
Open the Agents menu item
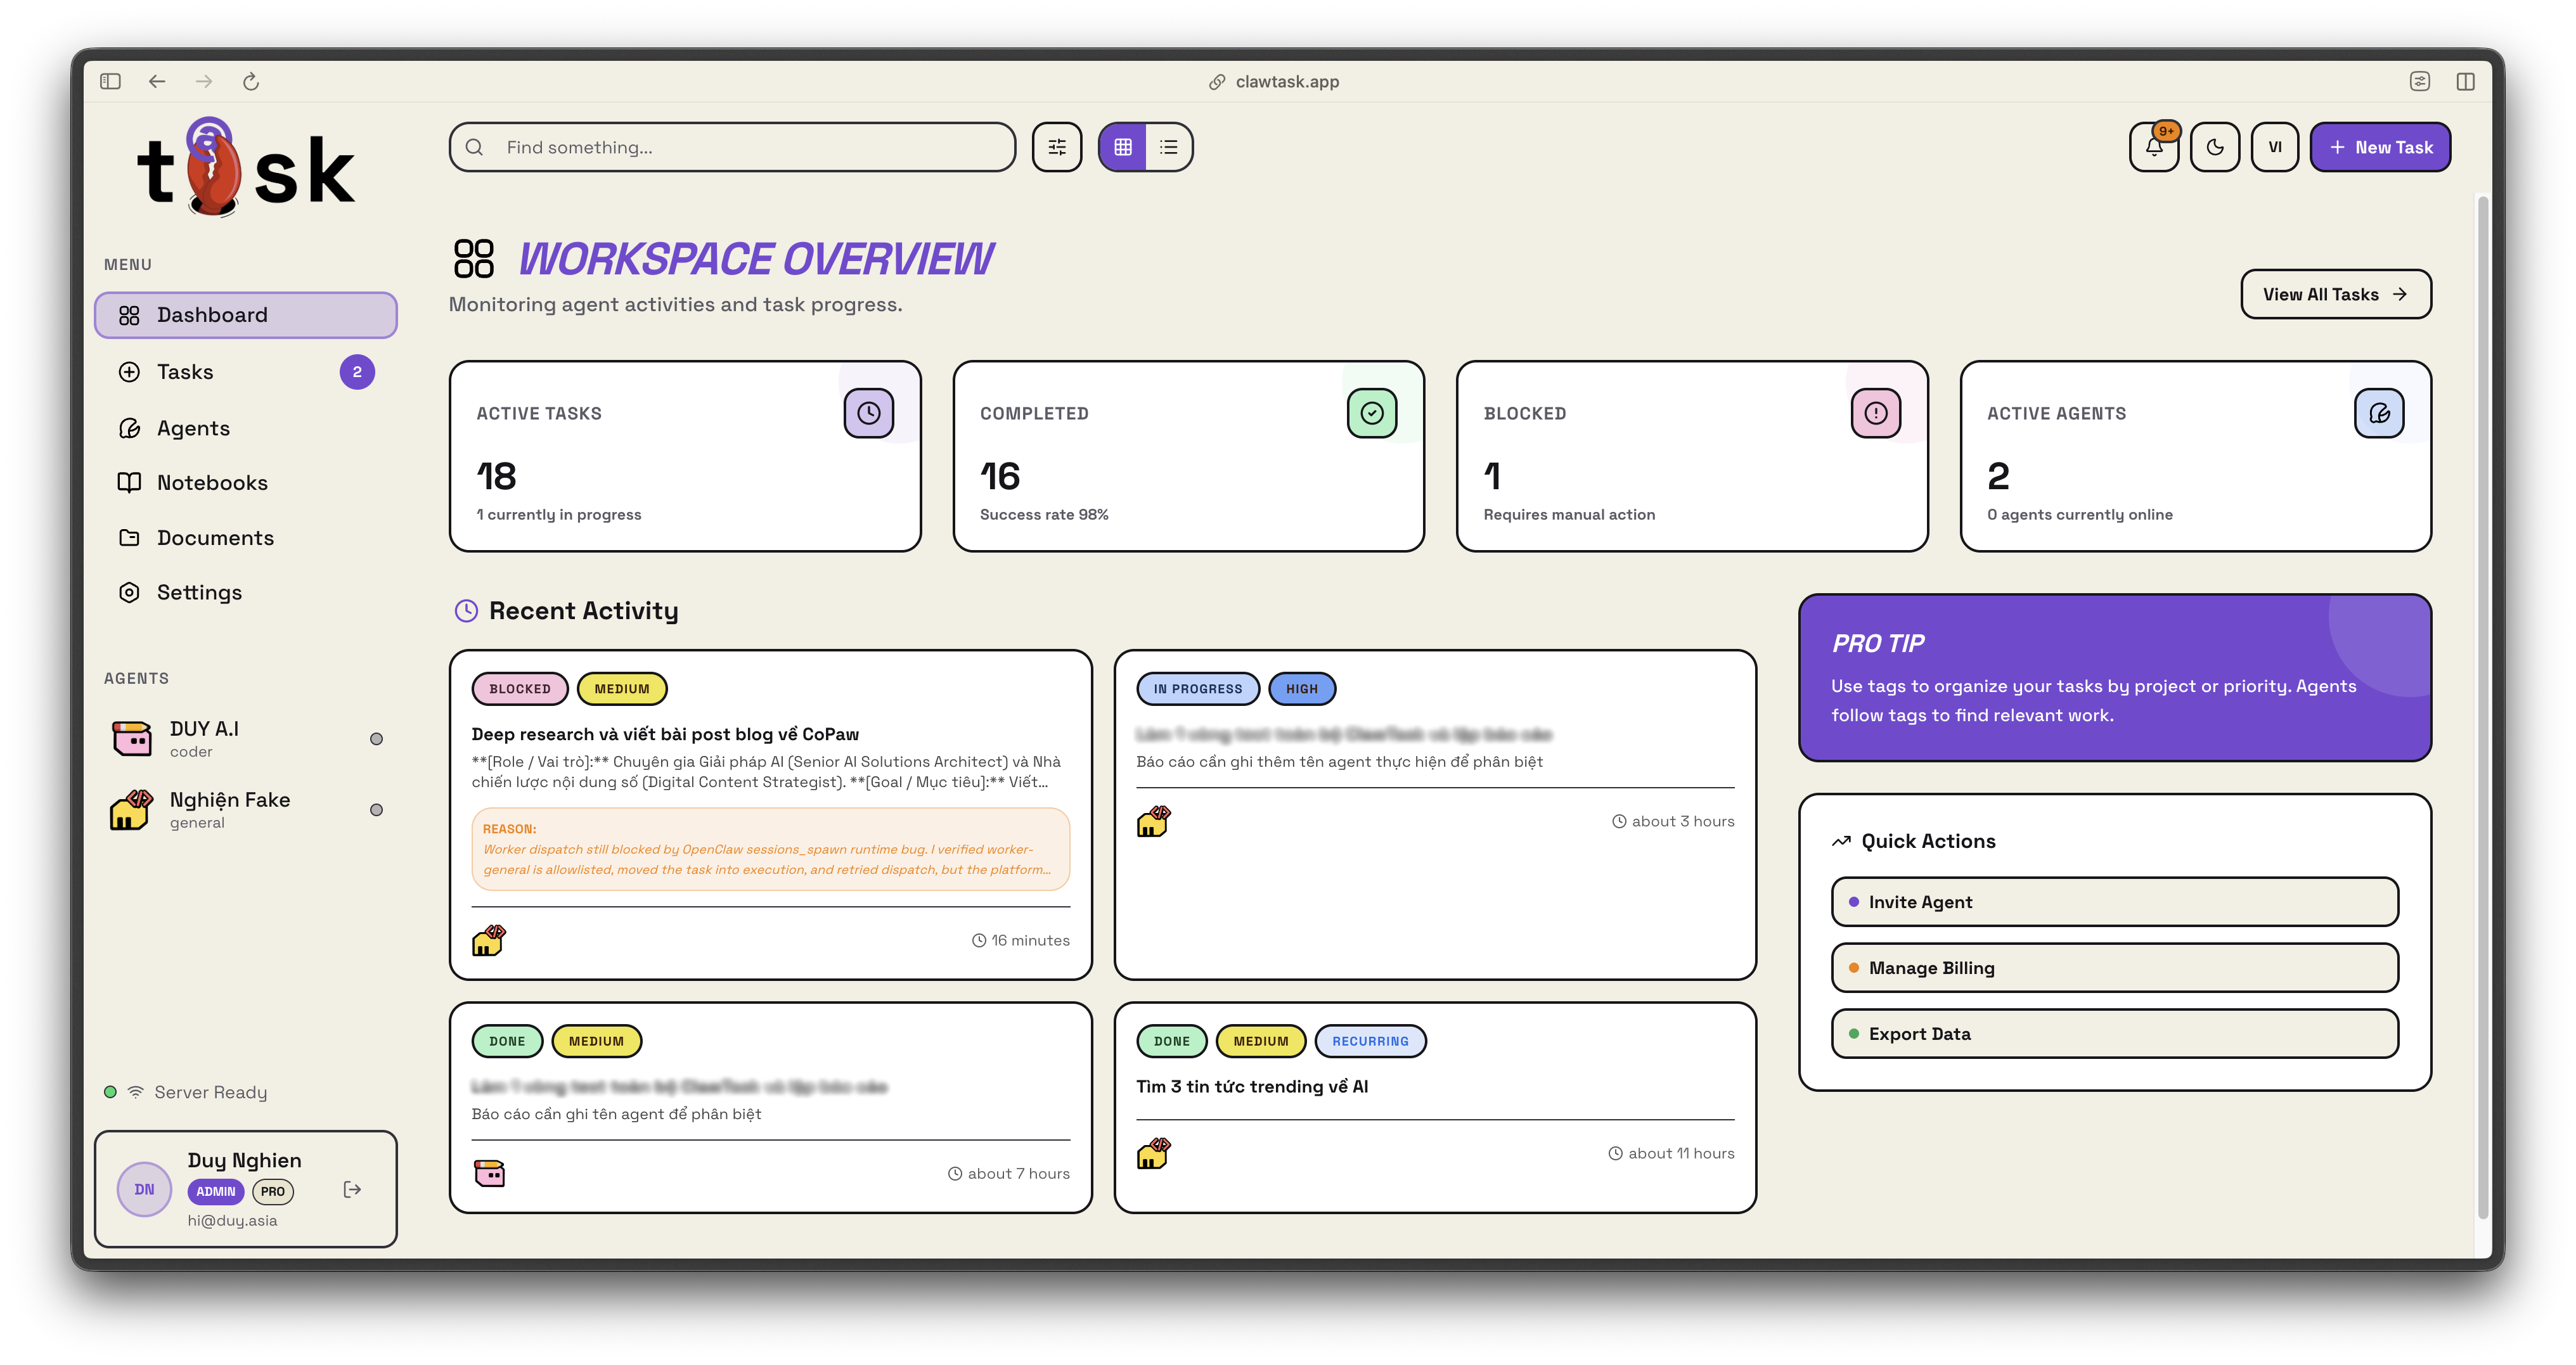[x=193, y=428]
